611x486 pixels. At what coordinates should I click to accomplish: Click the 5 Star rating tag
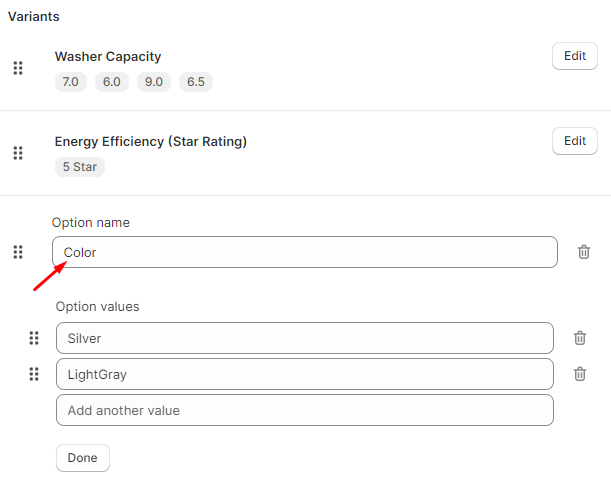click(80, 167)
